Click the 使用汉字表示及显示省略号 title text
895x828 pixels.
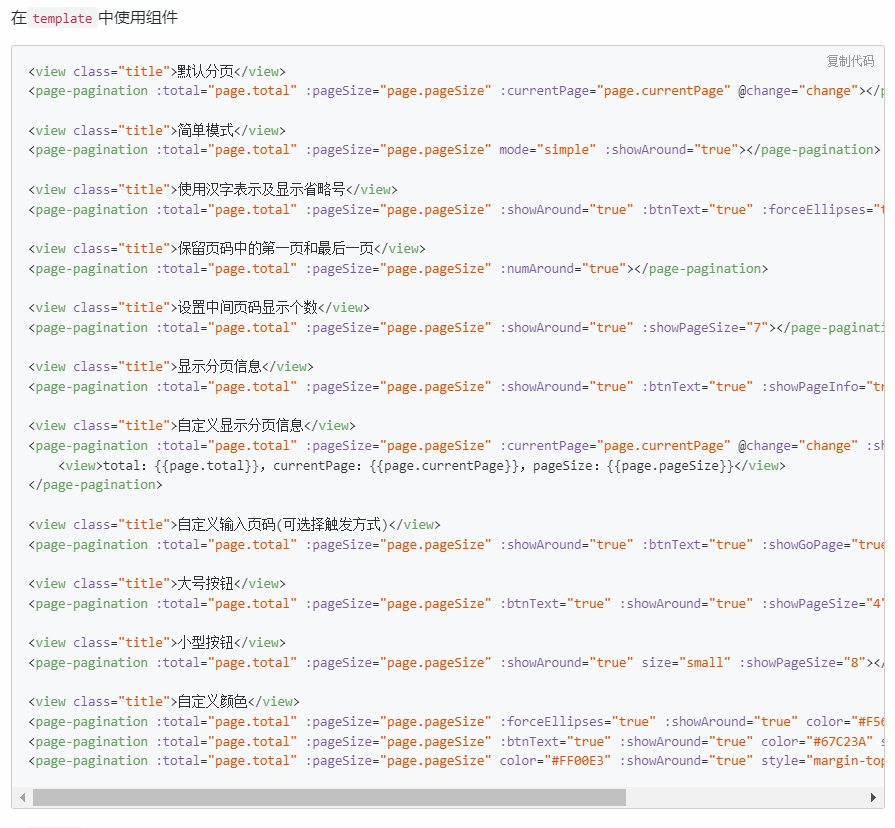tap(261, 189)
